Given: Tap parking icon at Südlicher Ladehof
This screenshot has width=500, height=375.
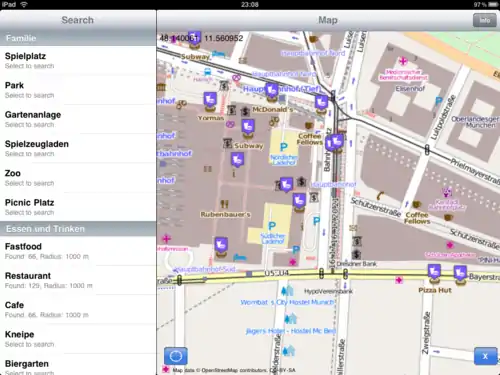Looking at the screenshot, I should [x=272, y=226].
